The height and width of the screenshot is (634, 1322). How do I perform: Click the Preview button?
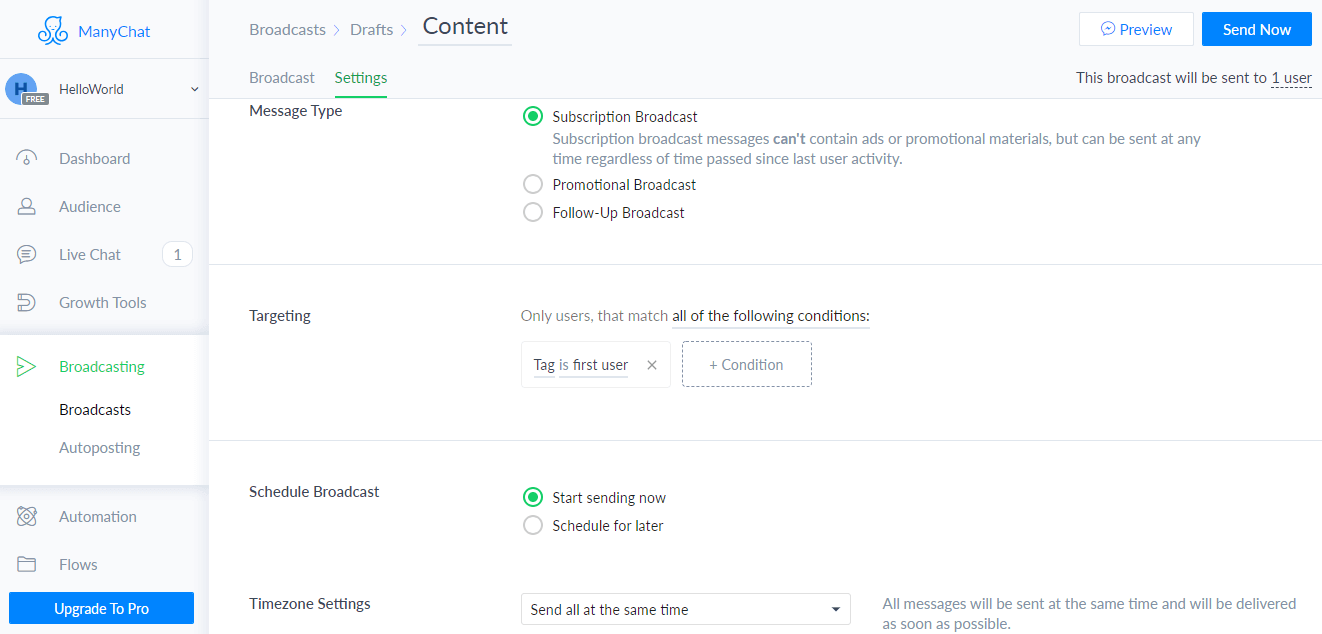pyautogui.click(x=1136, y=29)
